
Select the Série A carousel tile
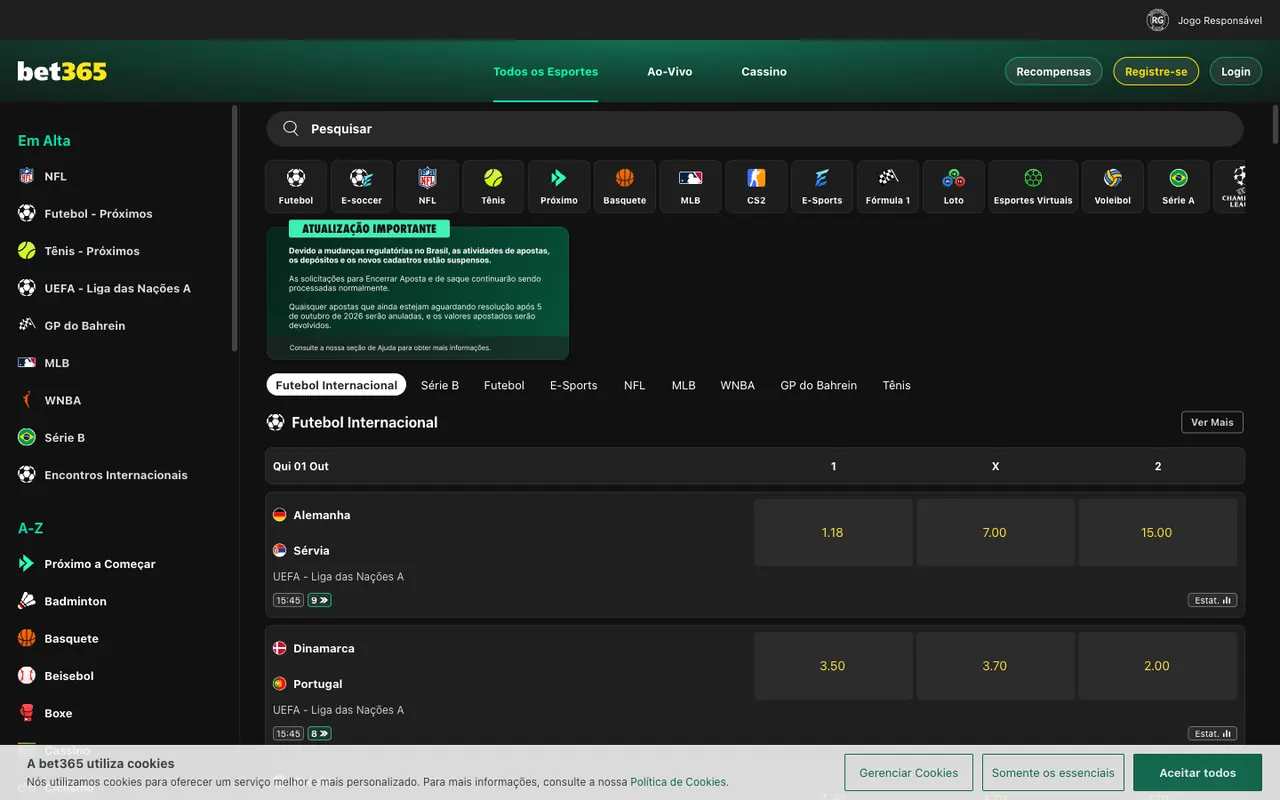[1179, 186]
